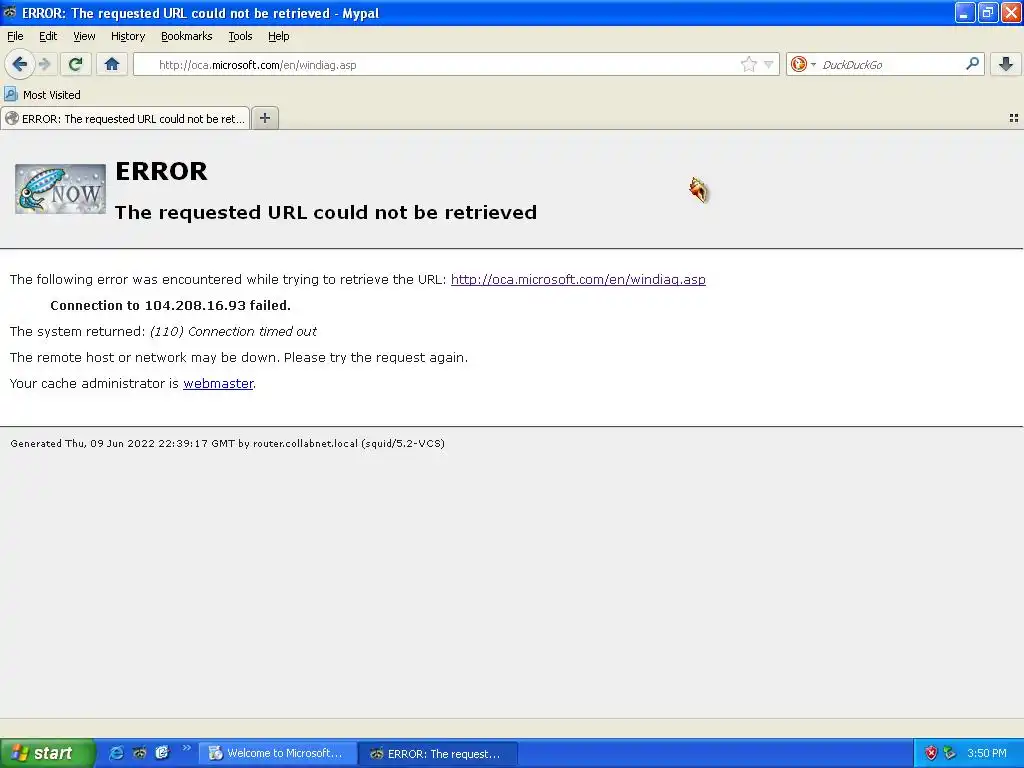The height and width of the screenshot is (768, 1024).
Task: Click the Squid NOW logo image
Action: pyautogui.click(x=60, y=189)
